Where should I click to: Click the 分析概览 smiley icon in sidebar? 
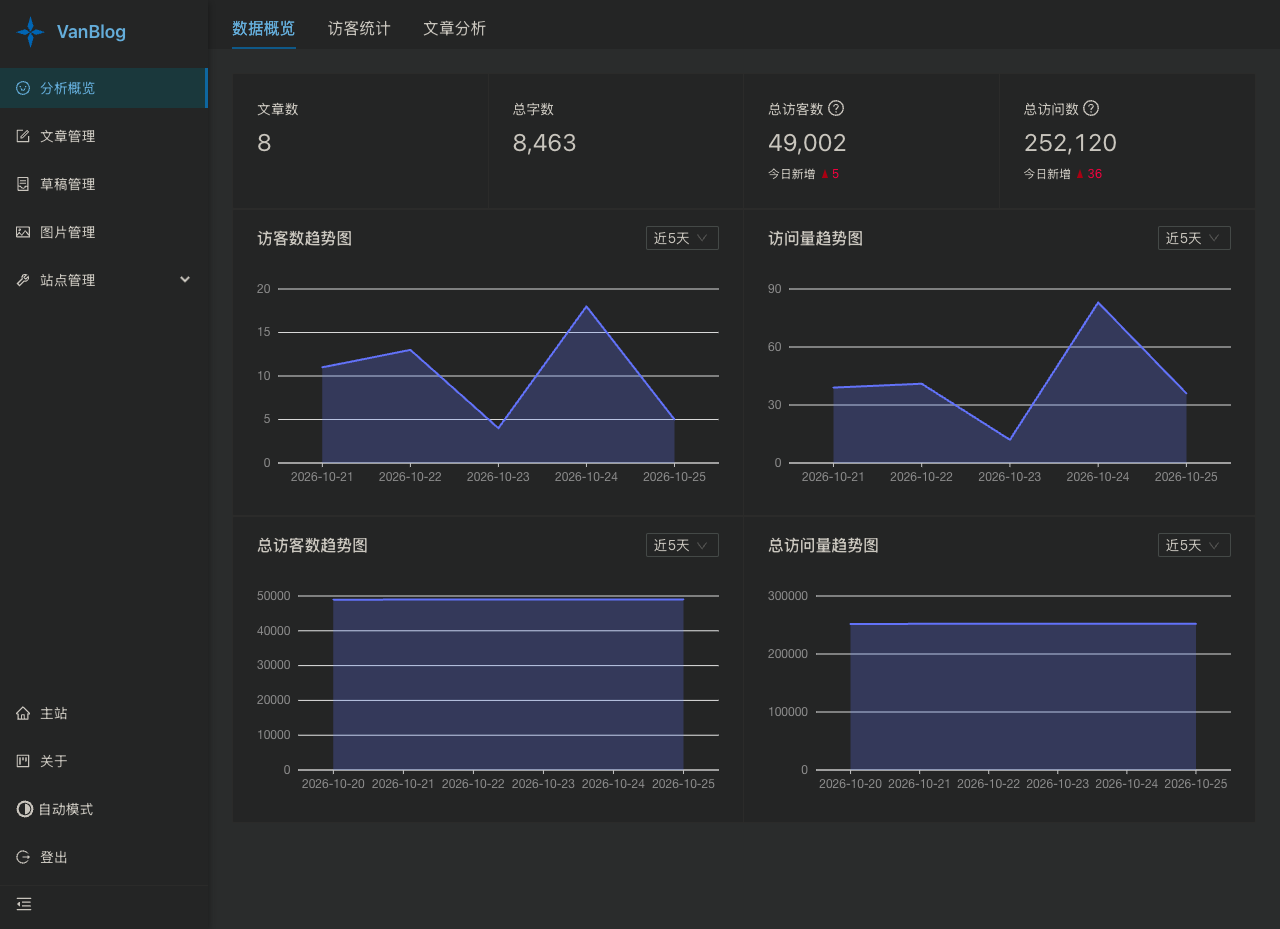23,88
